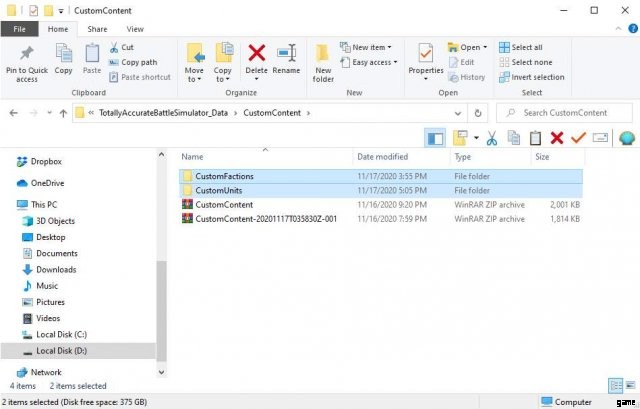Open the File menu tab

20,29
